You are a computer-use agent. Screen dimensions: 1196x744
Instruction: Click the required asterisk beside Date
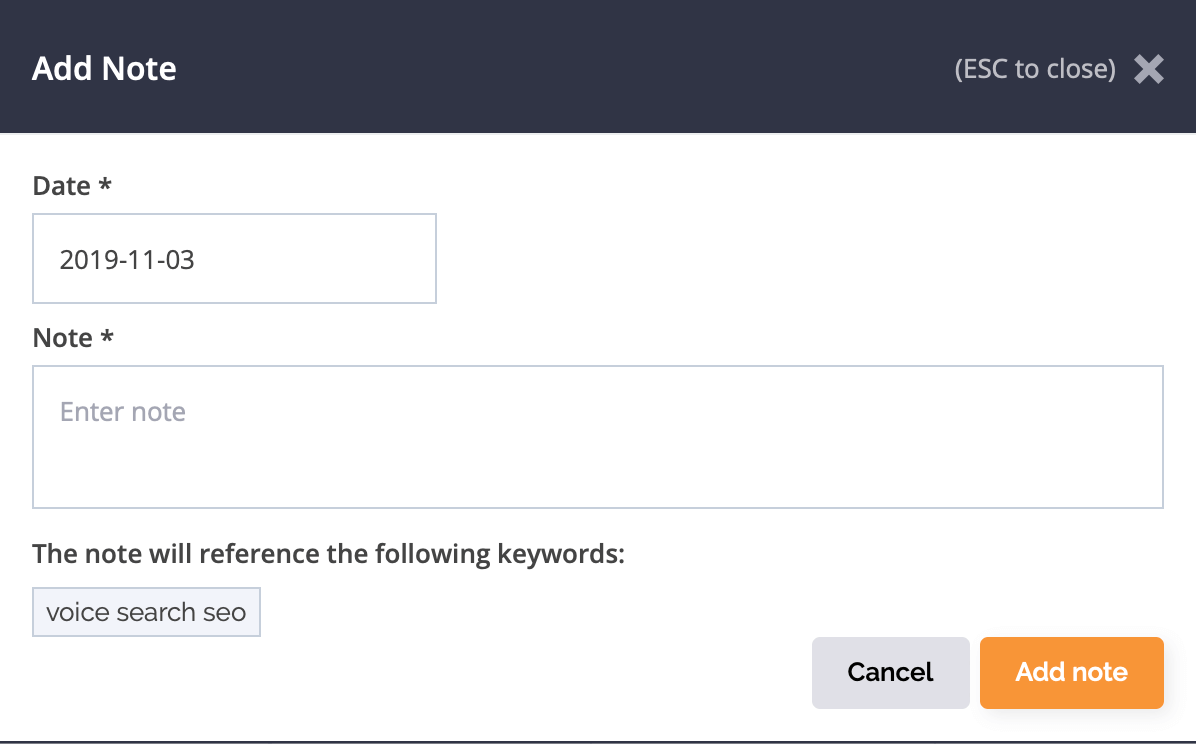point(105,184)
